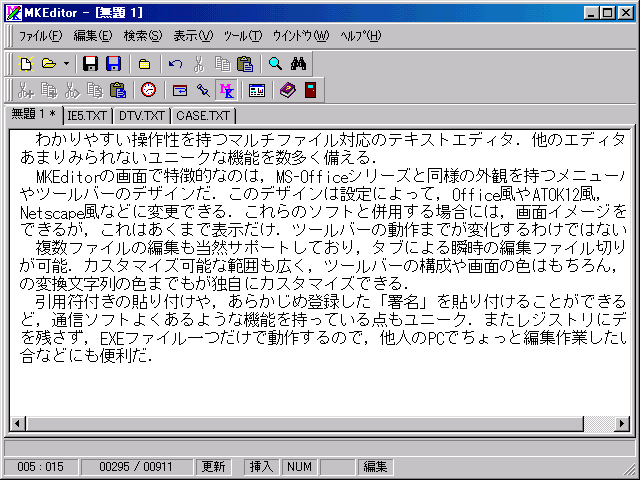The width and height of the screenshot is (640, 480).
Task: Undo the last edit with the arrow icon
Action: point(175,64)
